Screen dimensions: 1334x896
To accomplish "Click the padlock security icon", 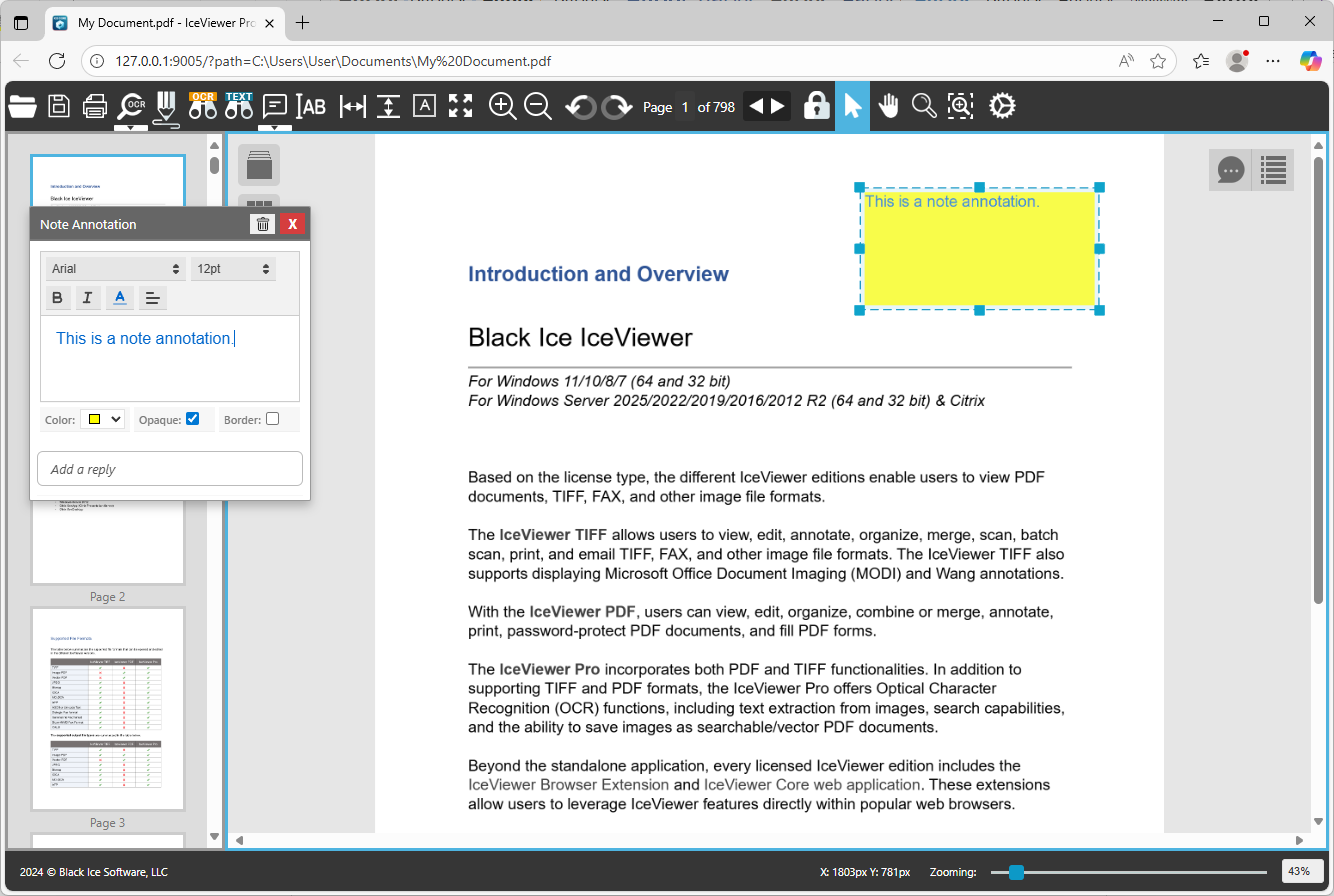I will pyautogui.click(x=817, y=106).
